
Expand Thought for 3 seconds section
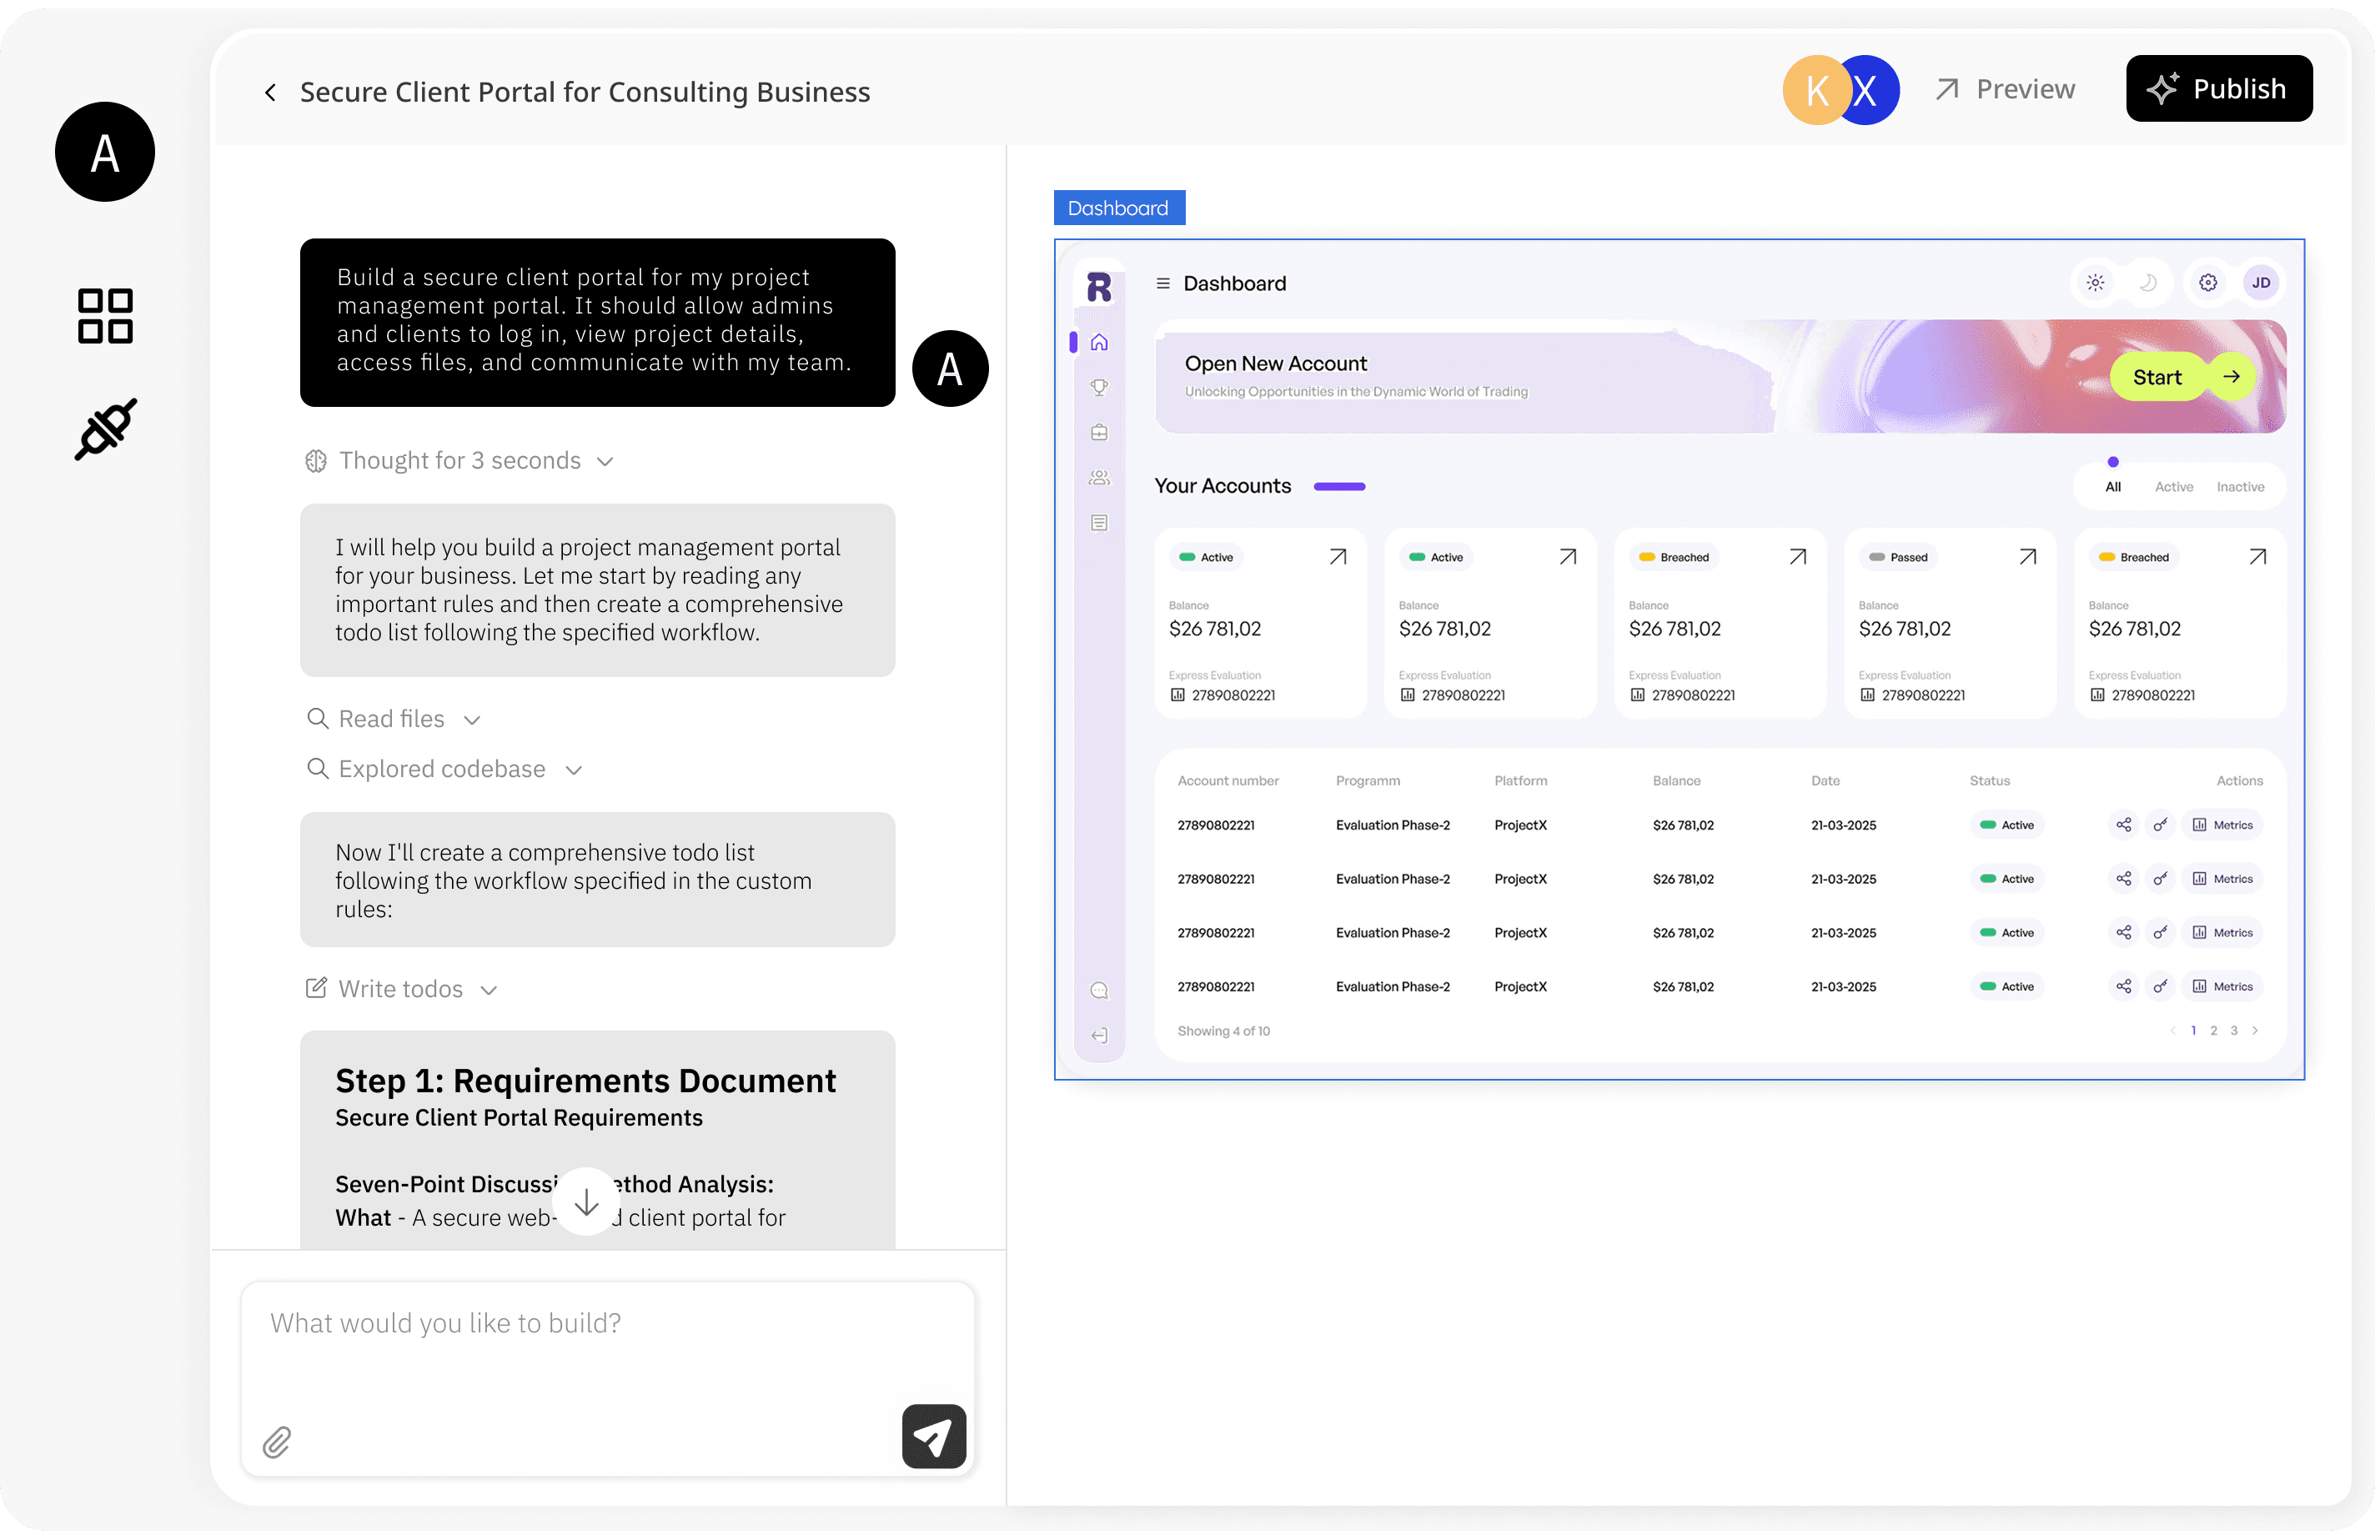(459, 461)
